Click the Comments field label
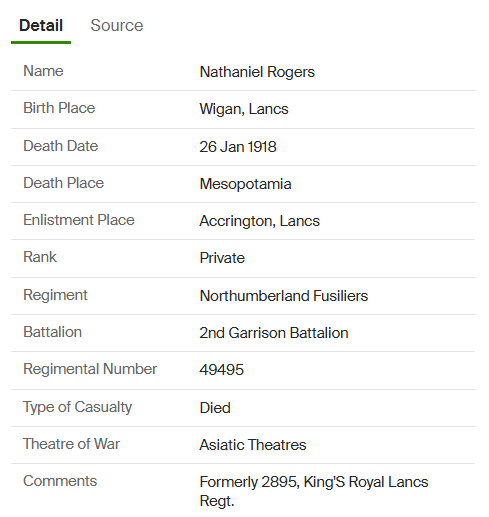489x517 pixels. point(60,481)
